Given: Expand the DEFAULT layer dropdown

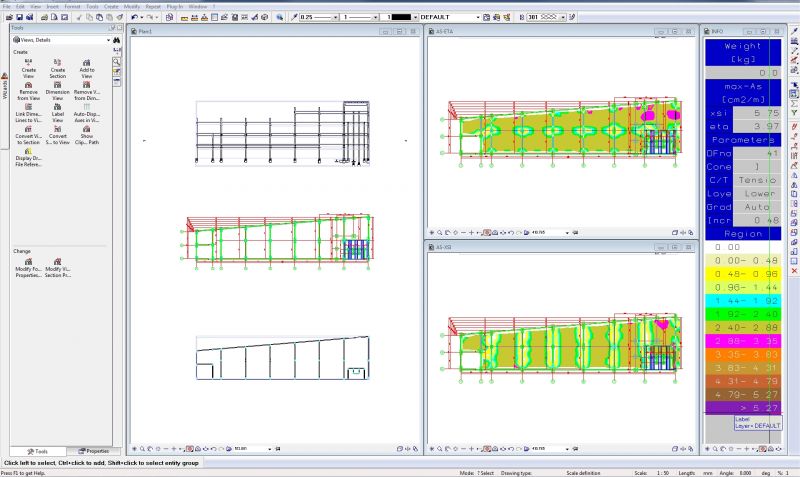Looking at the screenshot, I should coord(477,17).
